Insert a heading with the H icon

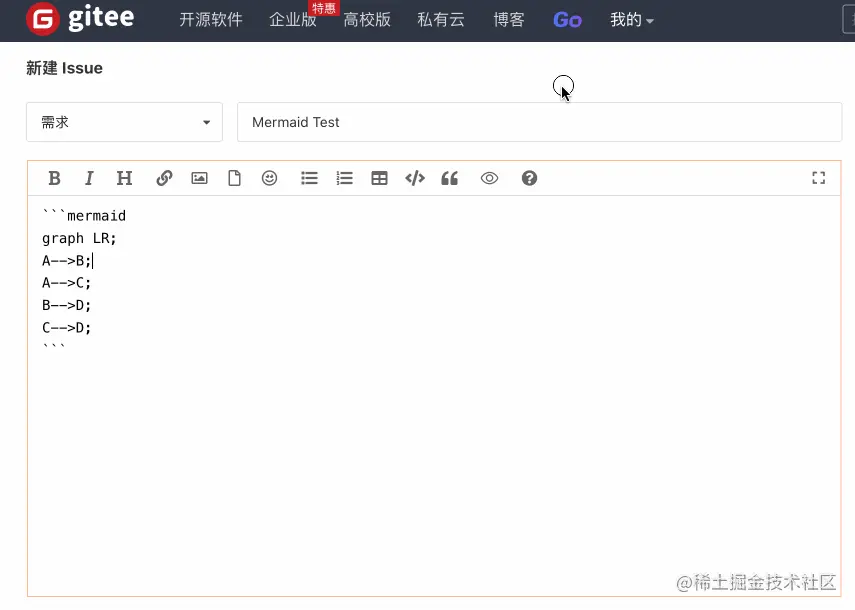[124, 178]
